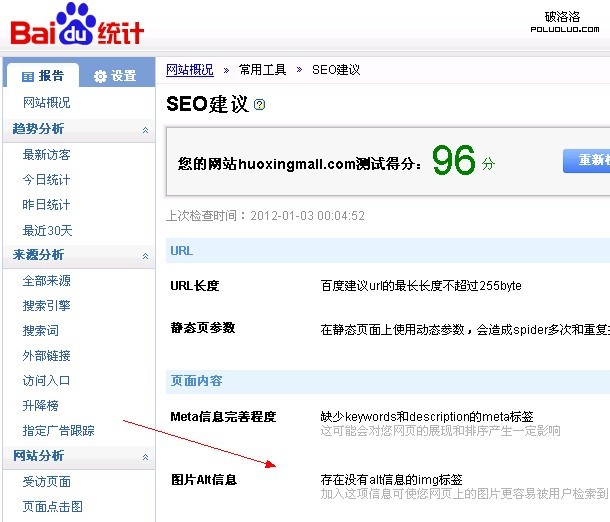This screenshot has height=522, width=610.
Task: Go to 外部链接 report
Action: pyautogui.click(x=46, y=356)
